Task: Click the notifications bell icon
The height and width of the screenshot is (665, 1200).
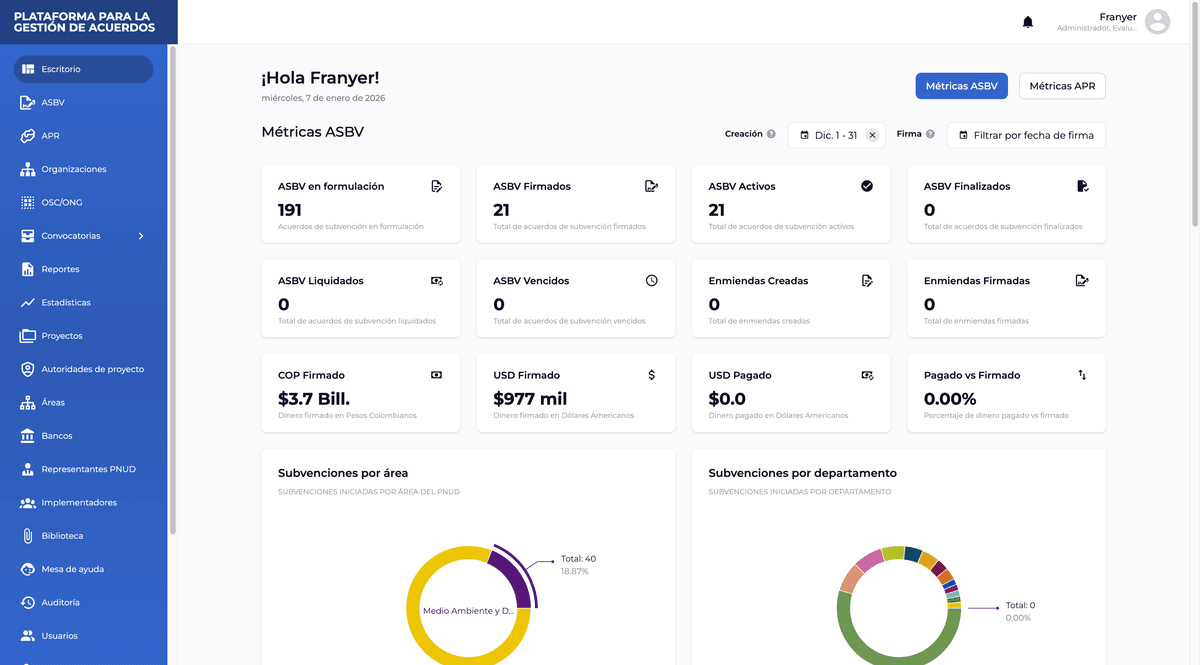Action: (1027, 22)
